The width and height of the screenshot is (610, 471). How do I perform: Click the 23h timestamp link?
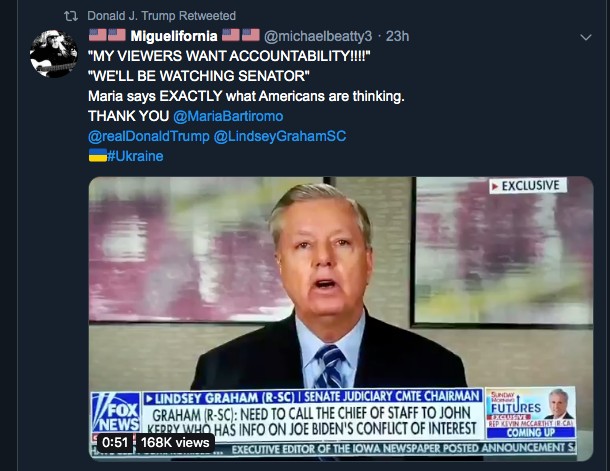click(397, 36)
